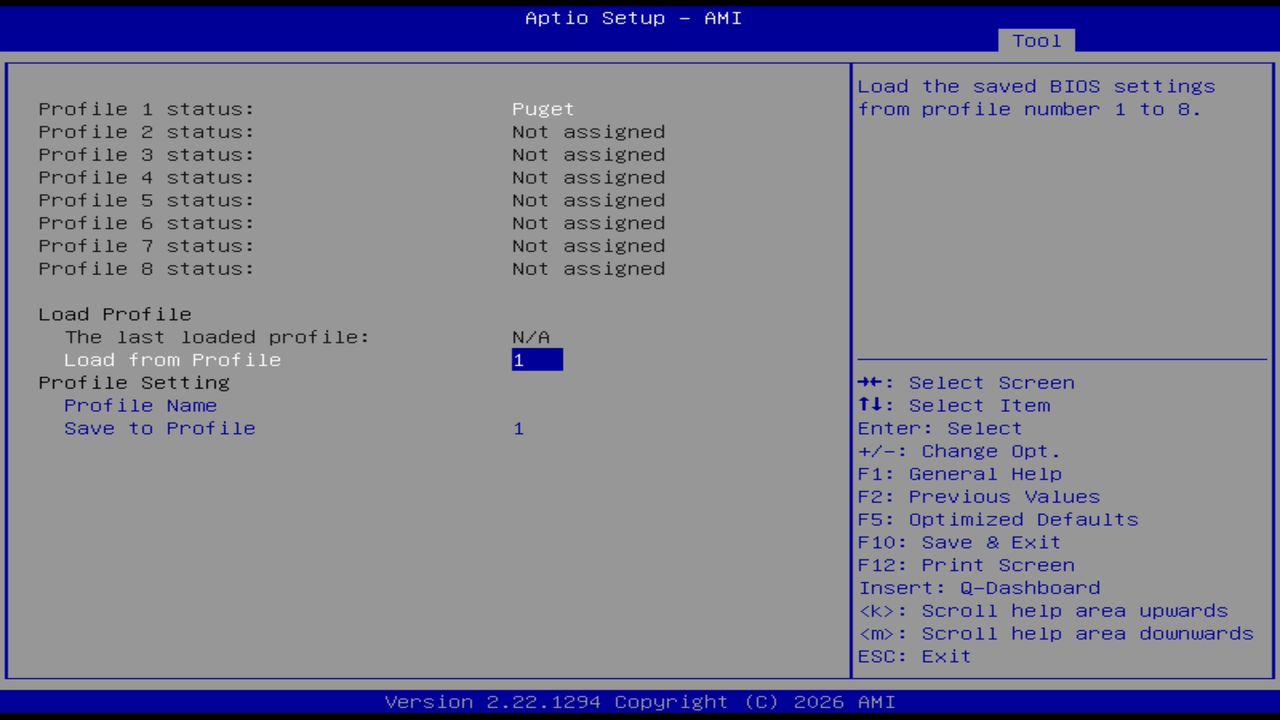This screenshot has height=720, width=1280.
Task: Click F5 Optimized Defaults hint
Action: 997,519
